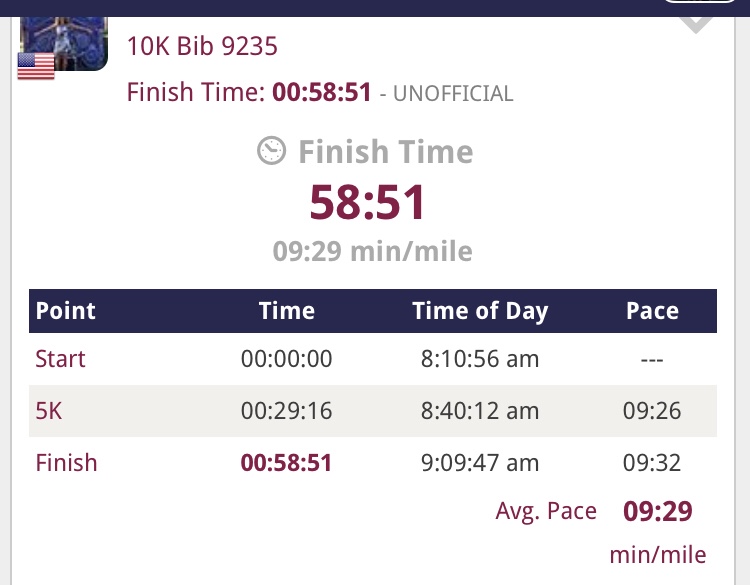Click the clock icon beside Finish Time

tap(271, 151)
